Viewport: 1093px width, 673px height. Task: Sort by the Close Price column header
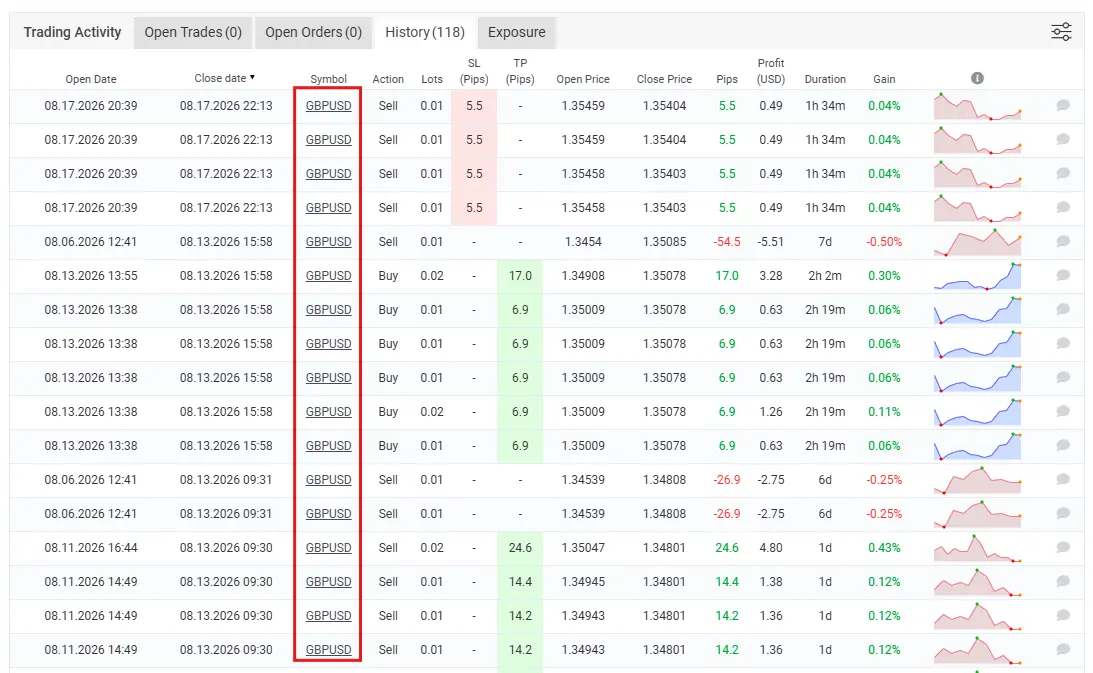click(x=664, y=79)
